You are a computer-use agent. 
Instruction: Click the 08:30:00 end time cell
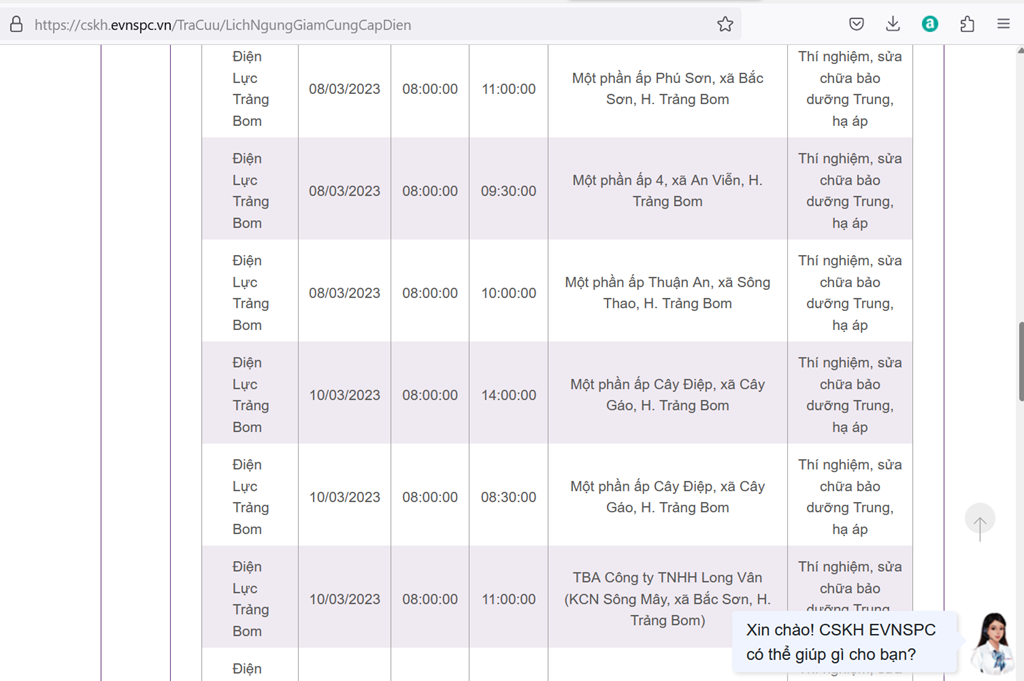coord(509,497)
